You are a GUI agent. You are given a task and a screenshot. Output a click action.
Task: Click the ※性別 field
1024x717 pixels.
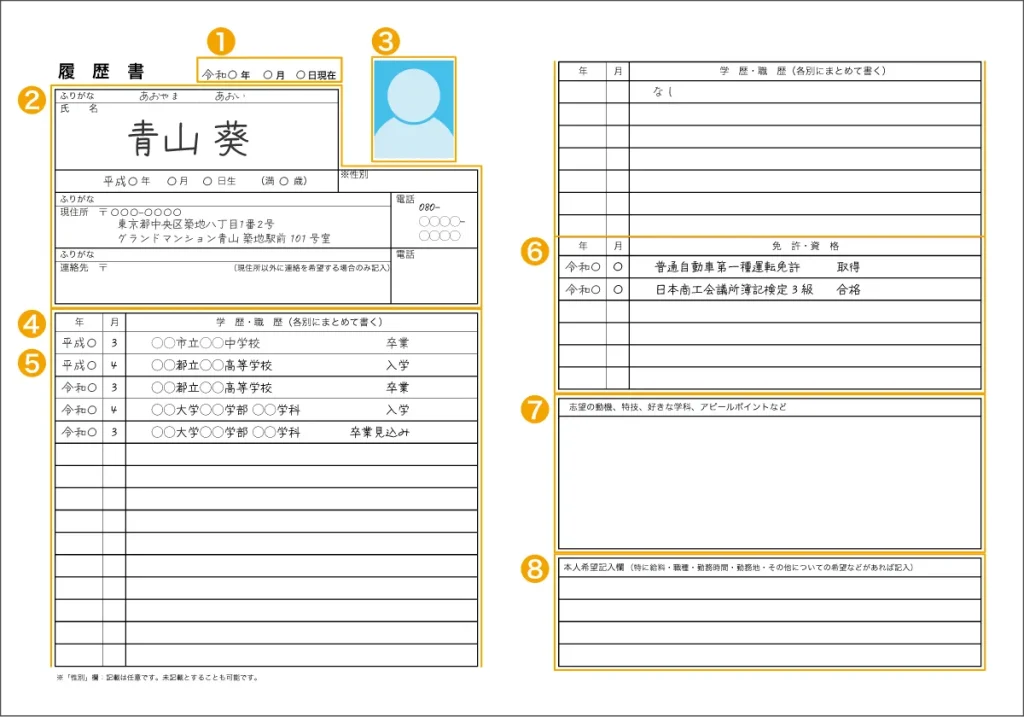pyautogui.click(x=408, y=181)
